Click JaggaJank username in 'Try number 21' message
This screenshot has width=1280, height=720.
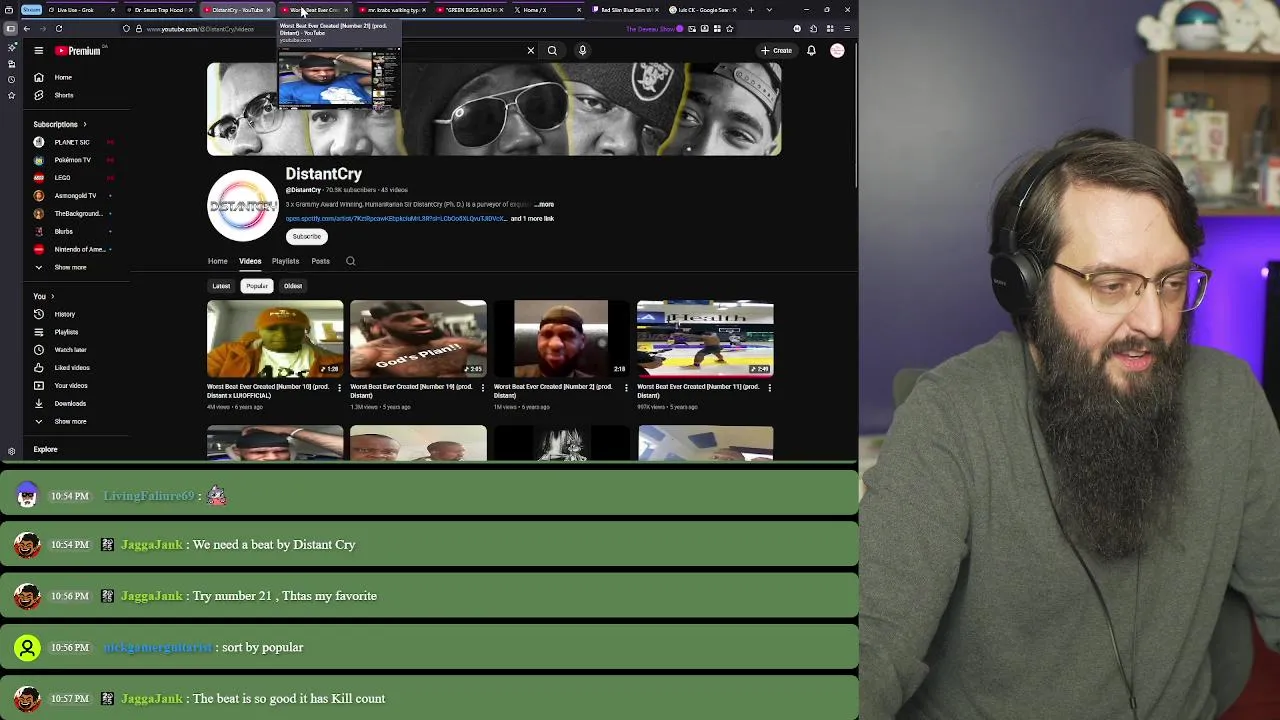pos(151,596)
